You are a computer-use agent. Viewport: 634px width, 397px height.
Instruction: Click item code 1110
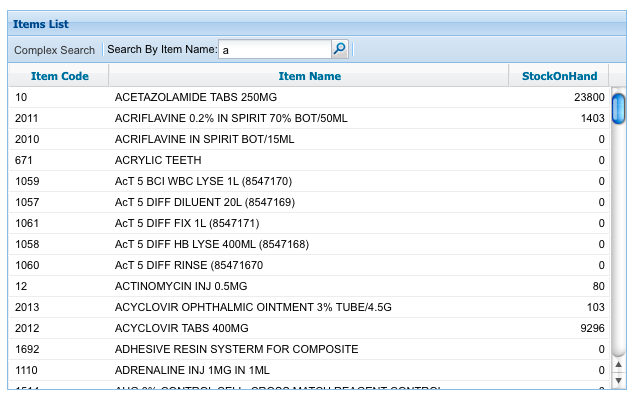coord(26,370)
